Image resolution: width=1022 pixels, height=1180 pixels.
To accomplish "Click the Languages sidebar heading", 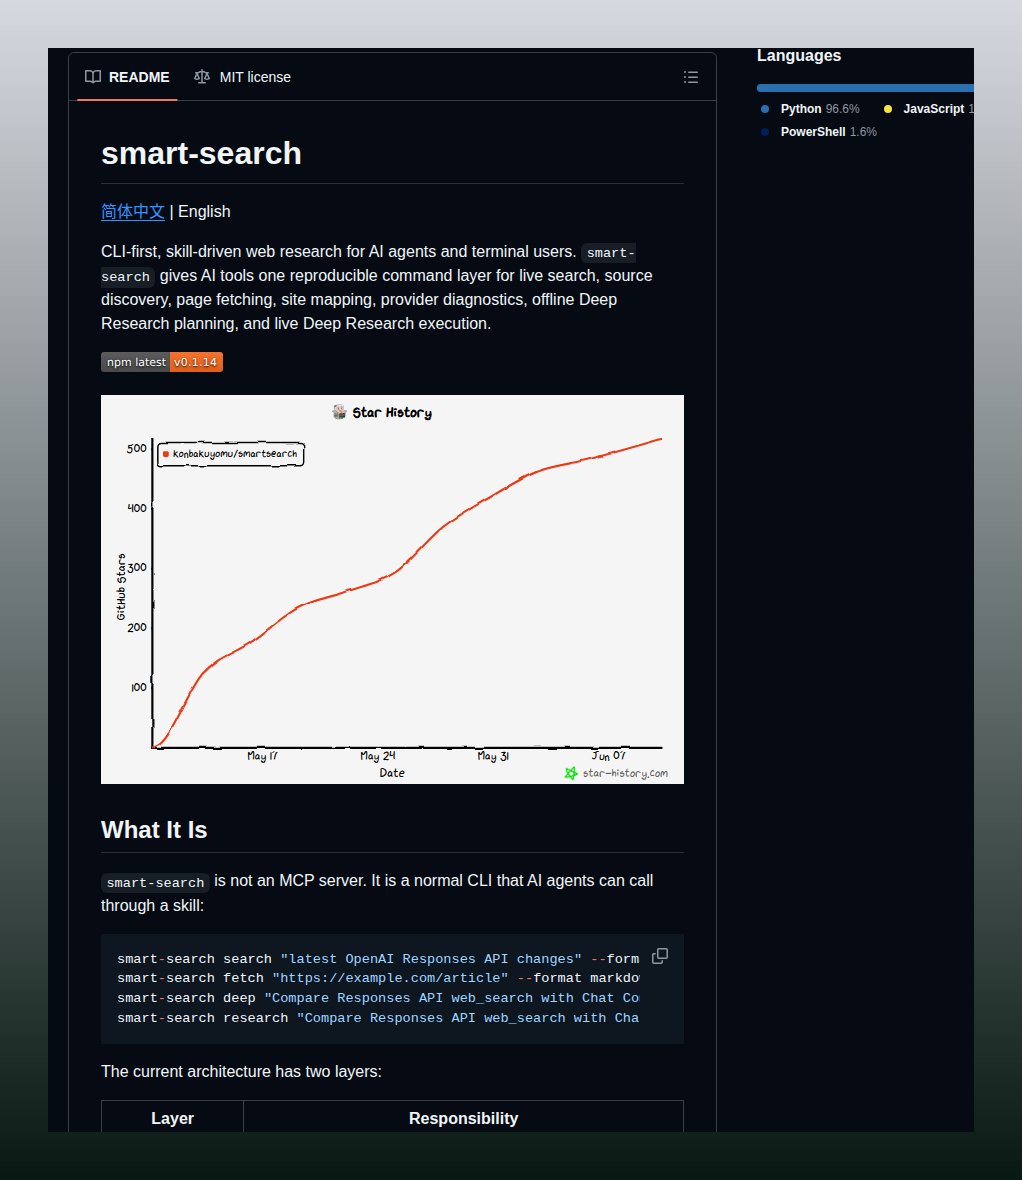I will (798, 56).
